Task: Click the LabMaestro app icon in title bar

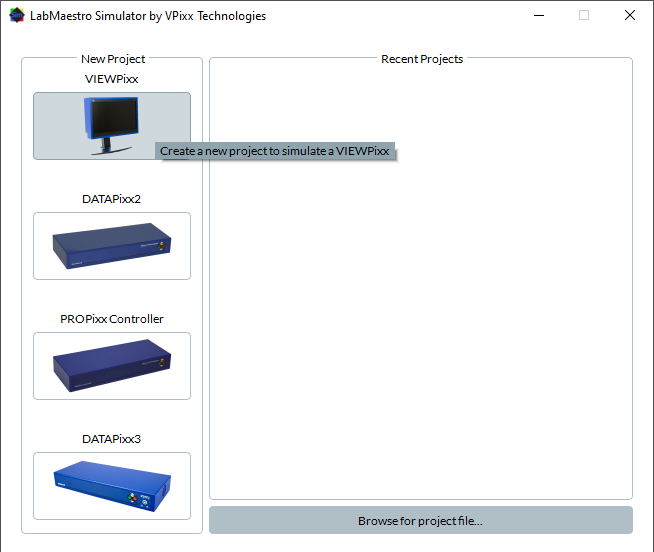Action: [16, 16]
